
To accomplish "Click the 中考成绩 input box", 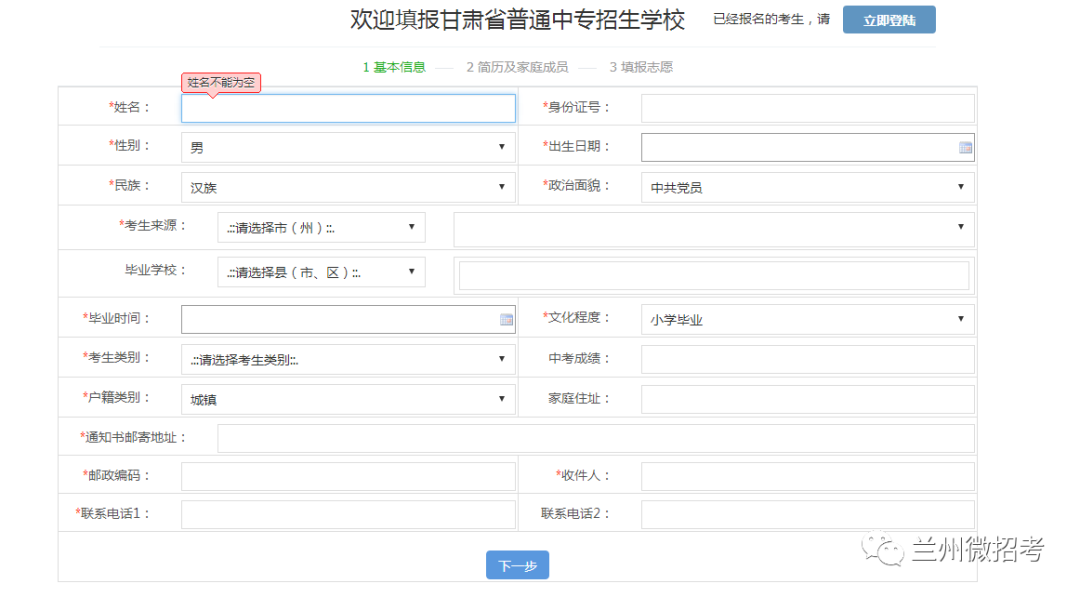I will pyautogui.click(x=807, y=360).
